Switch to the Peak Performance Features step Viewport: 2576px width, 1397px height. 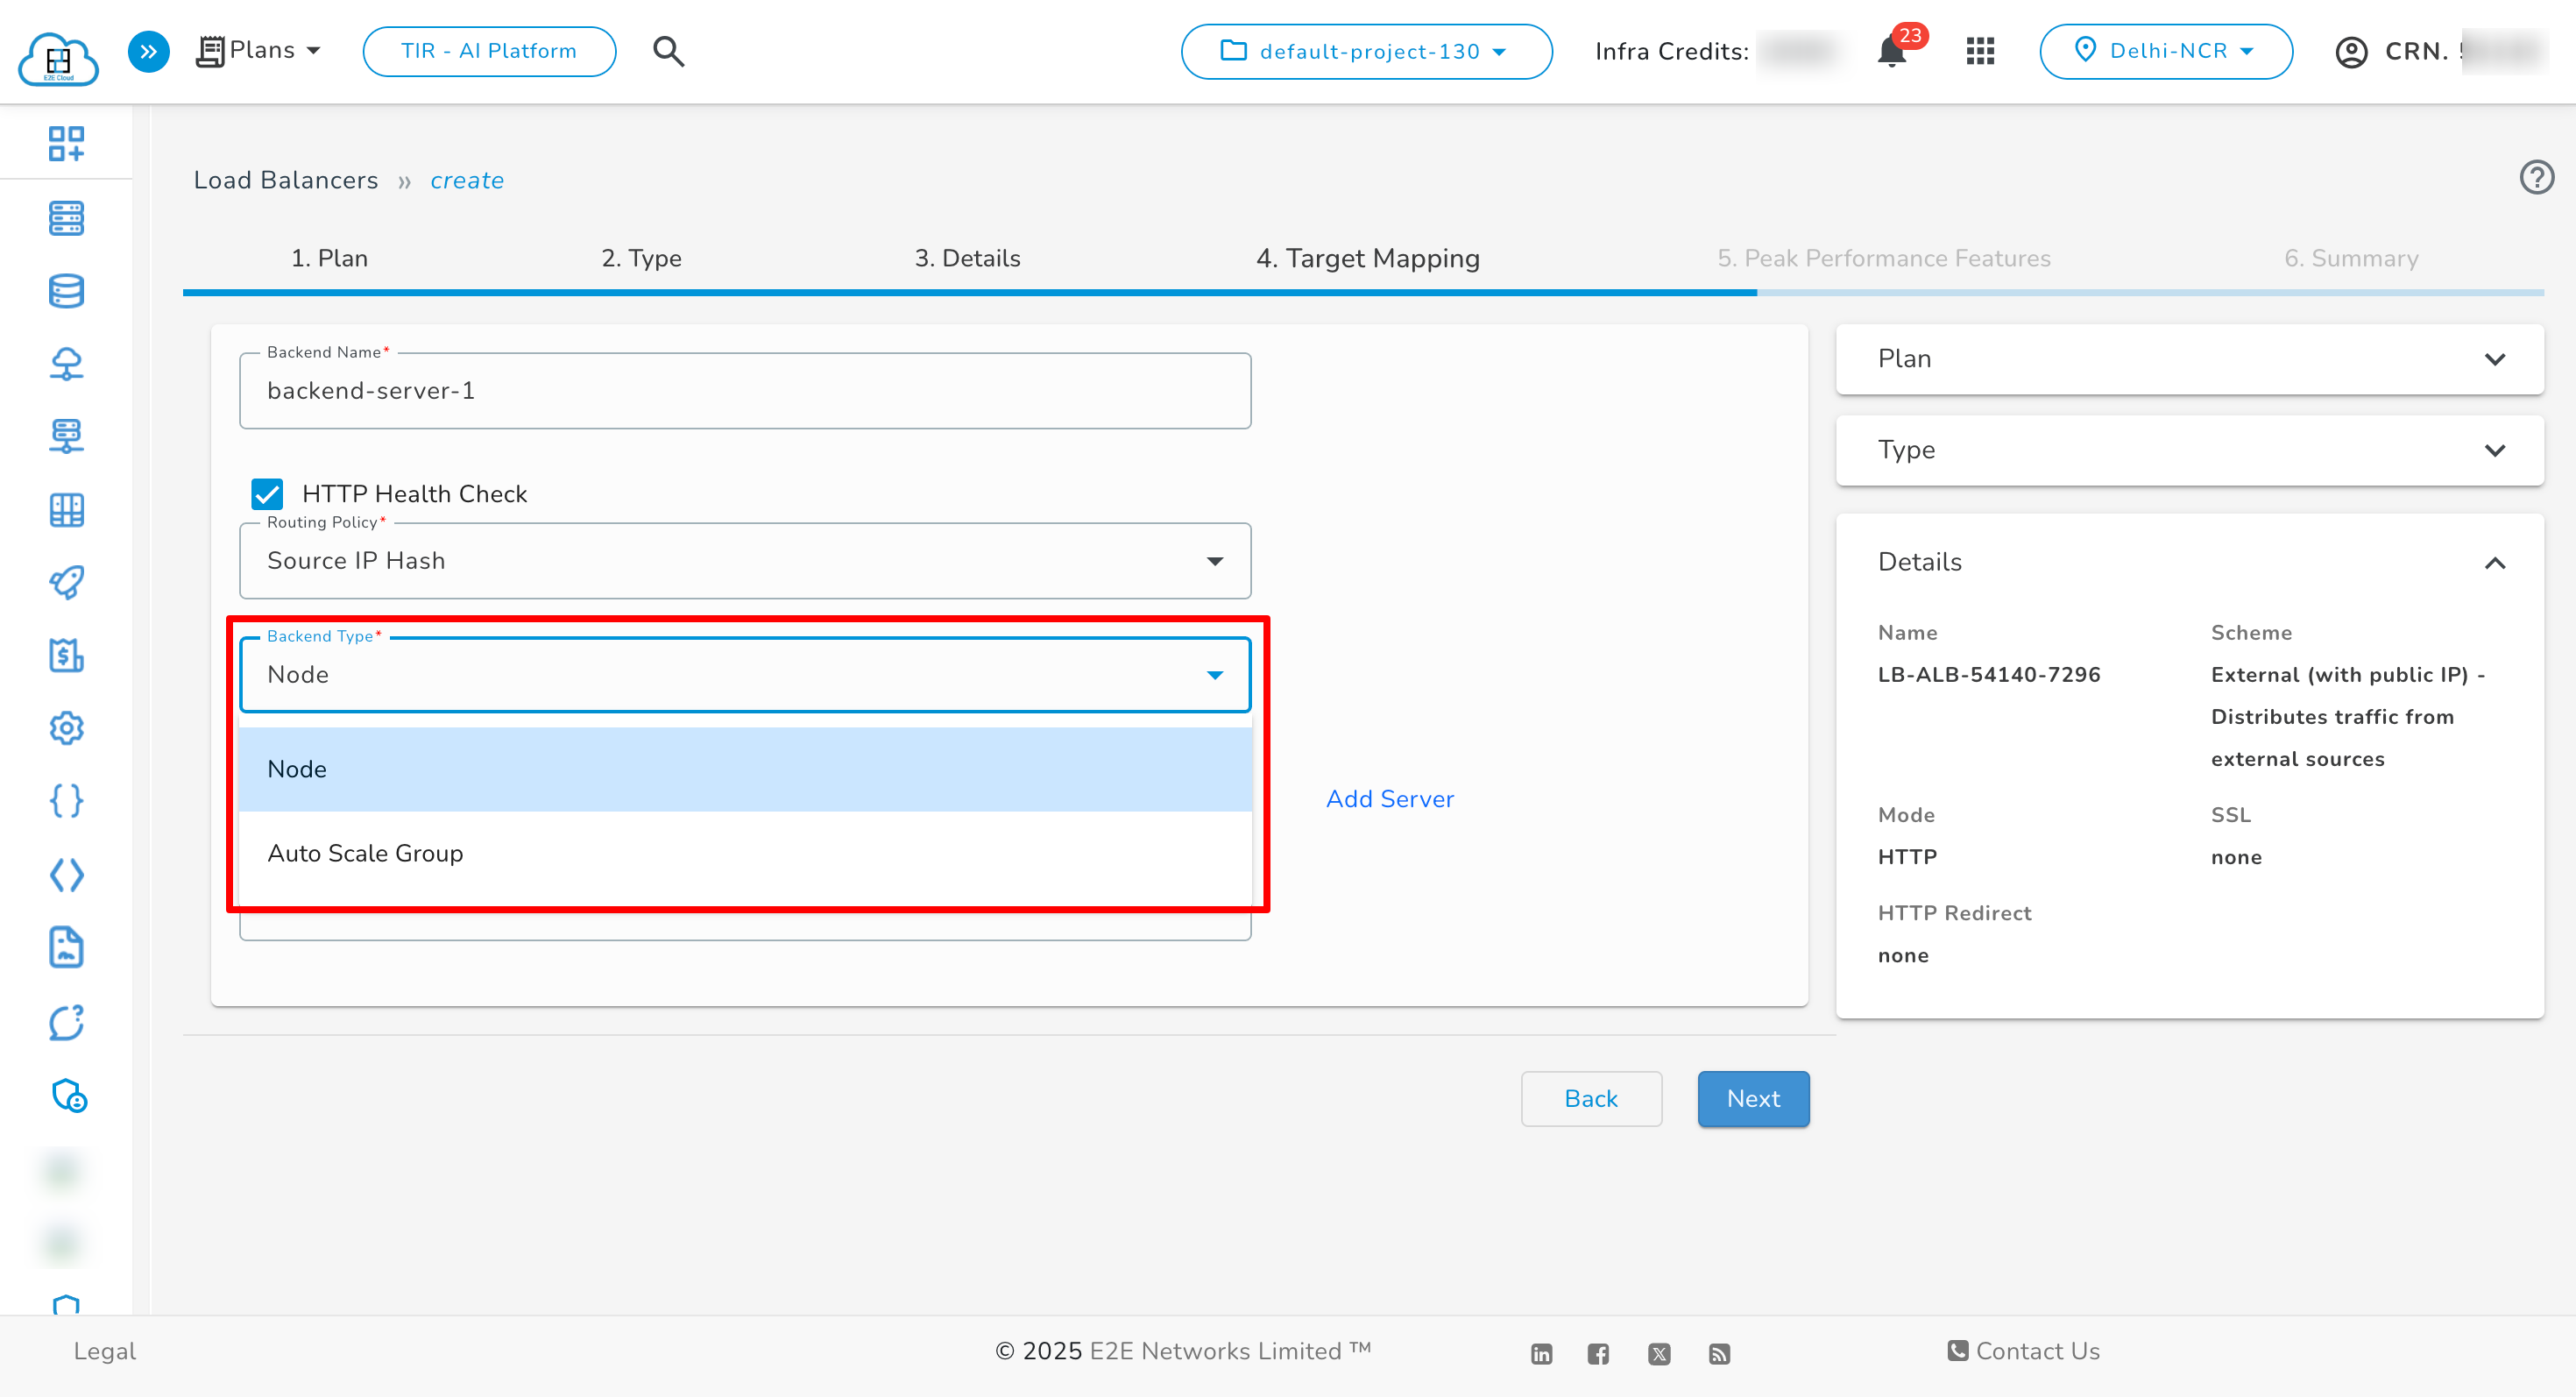[1884, 258]
